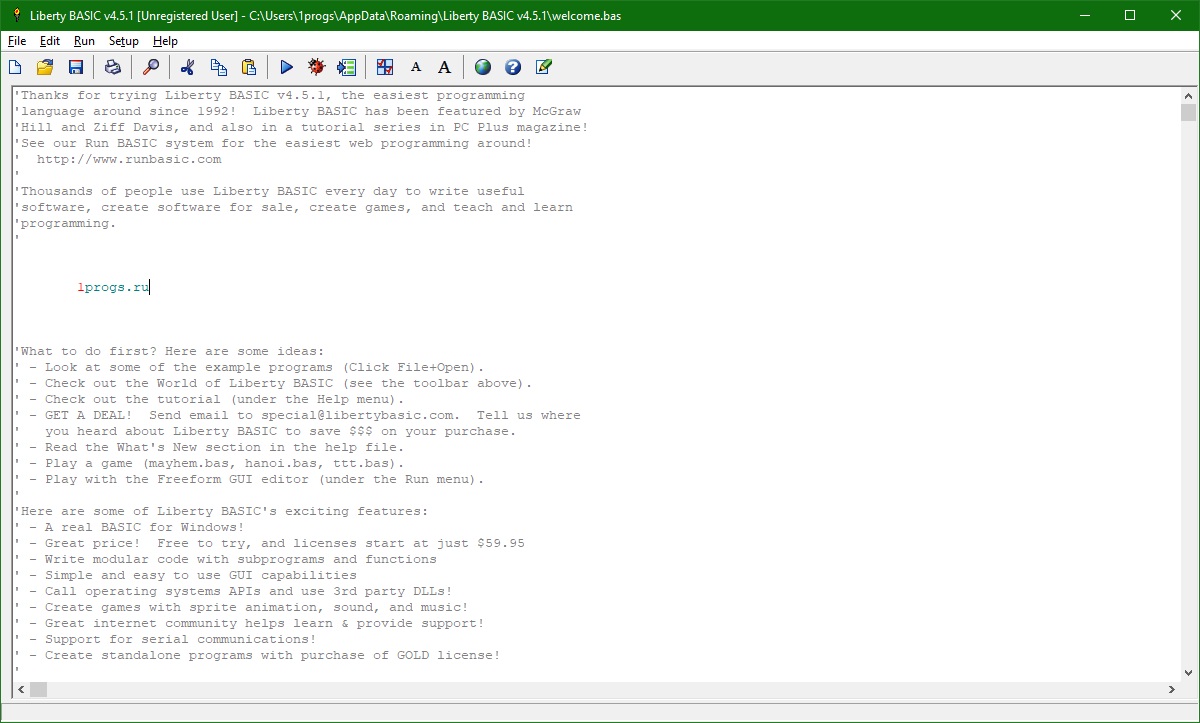Click 'language around since 1992!' comment line

pos(297,112)
